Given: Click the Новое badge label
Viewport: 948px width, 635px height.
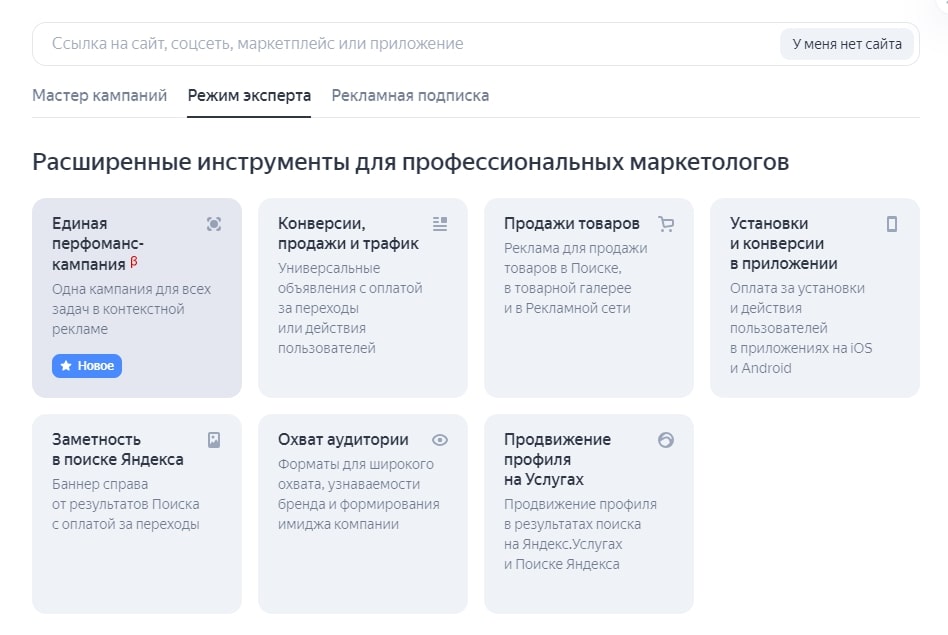Looking at the screenshot, I should (x=87, y=366).
